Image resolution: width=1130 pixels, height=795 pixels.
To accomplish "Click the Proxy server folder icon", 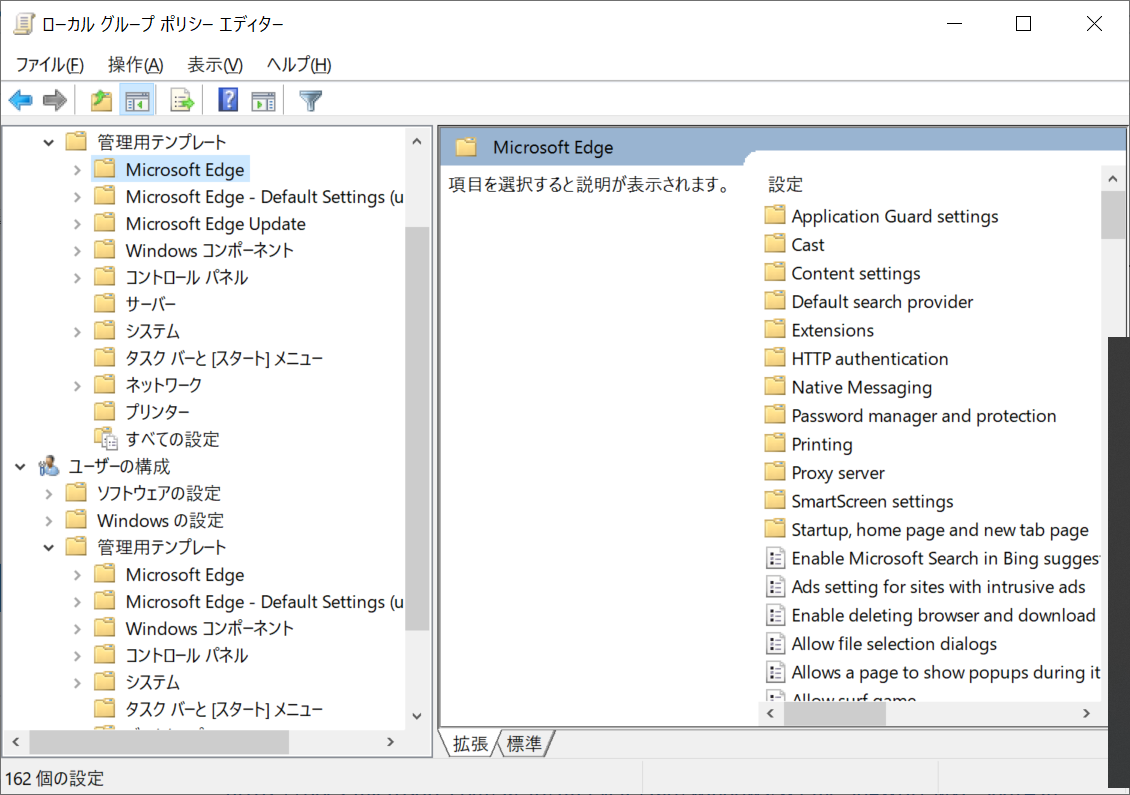I will pos(775,473).
